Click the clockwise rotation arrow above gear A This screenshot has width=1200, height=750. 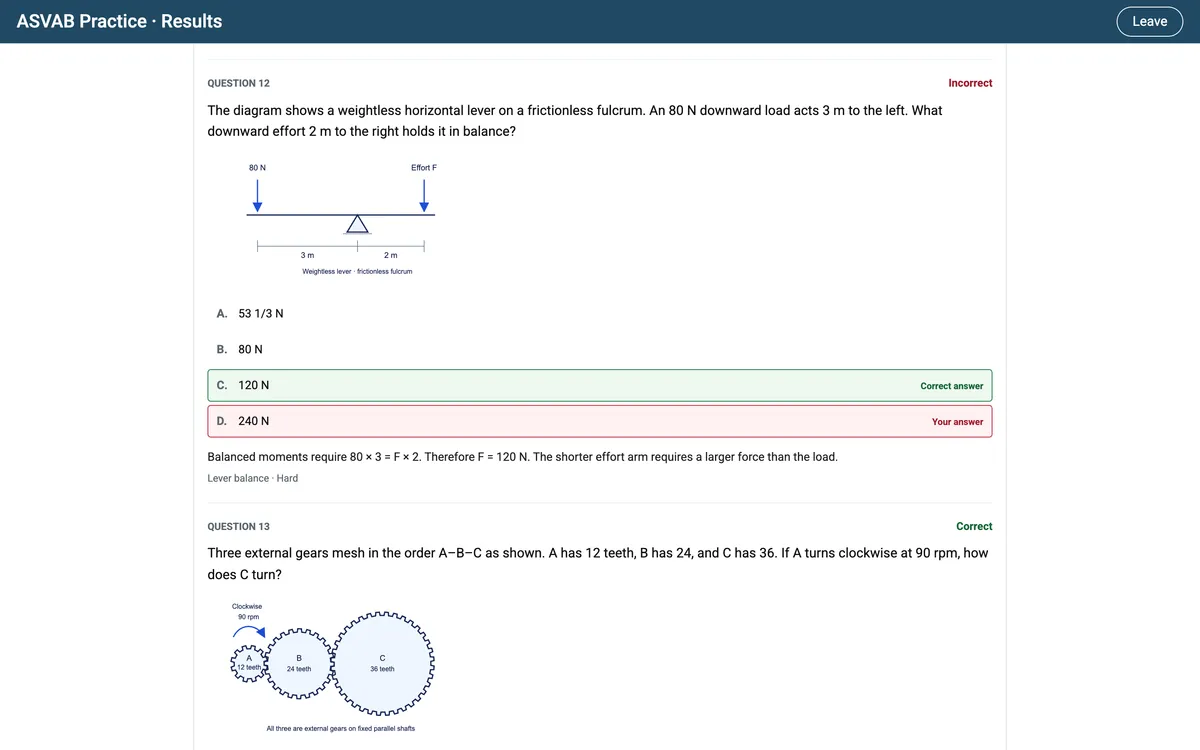coord(249,634)
